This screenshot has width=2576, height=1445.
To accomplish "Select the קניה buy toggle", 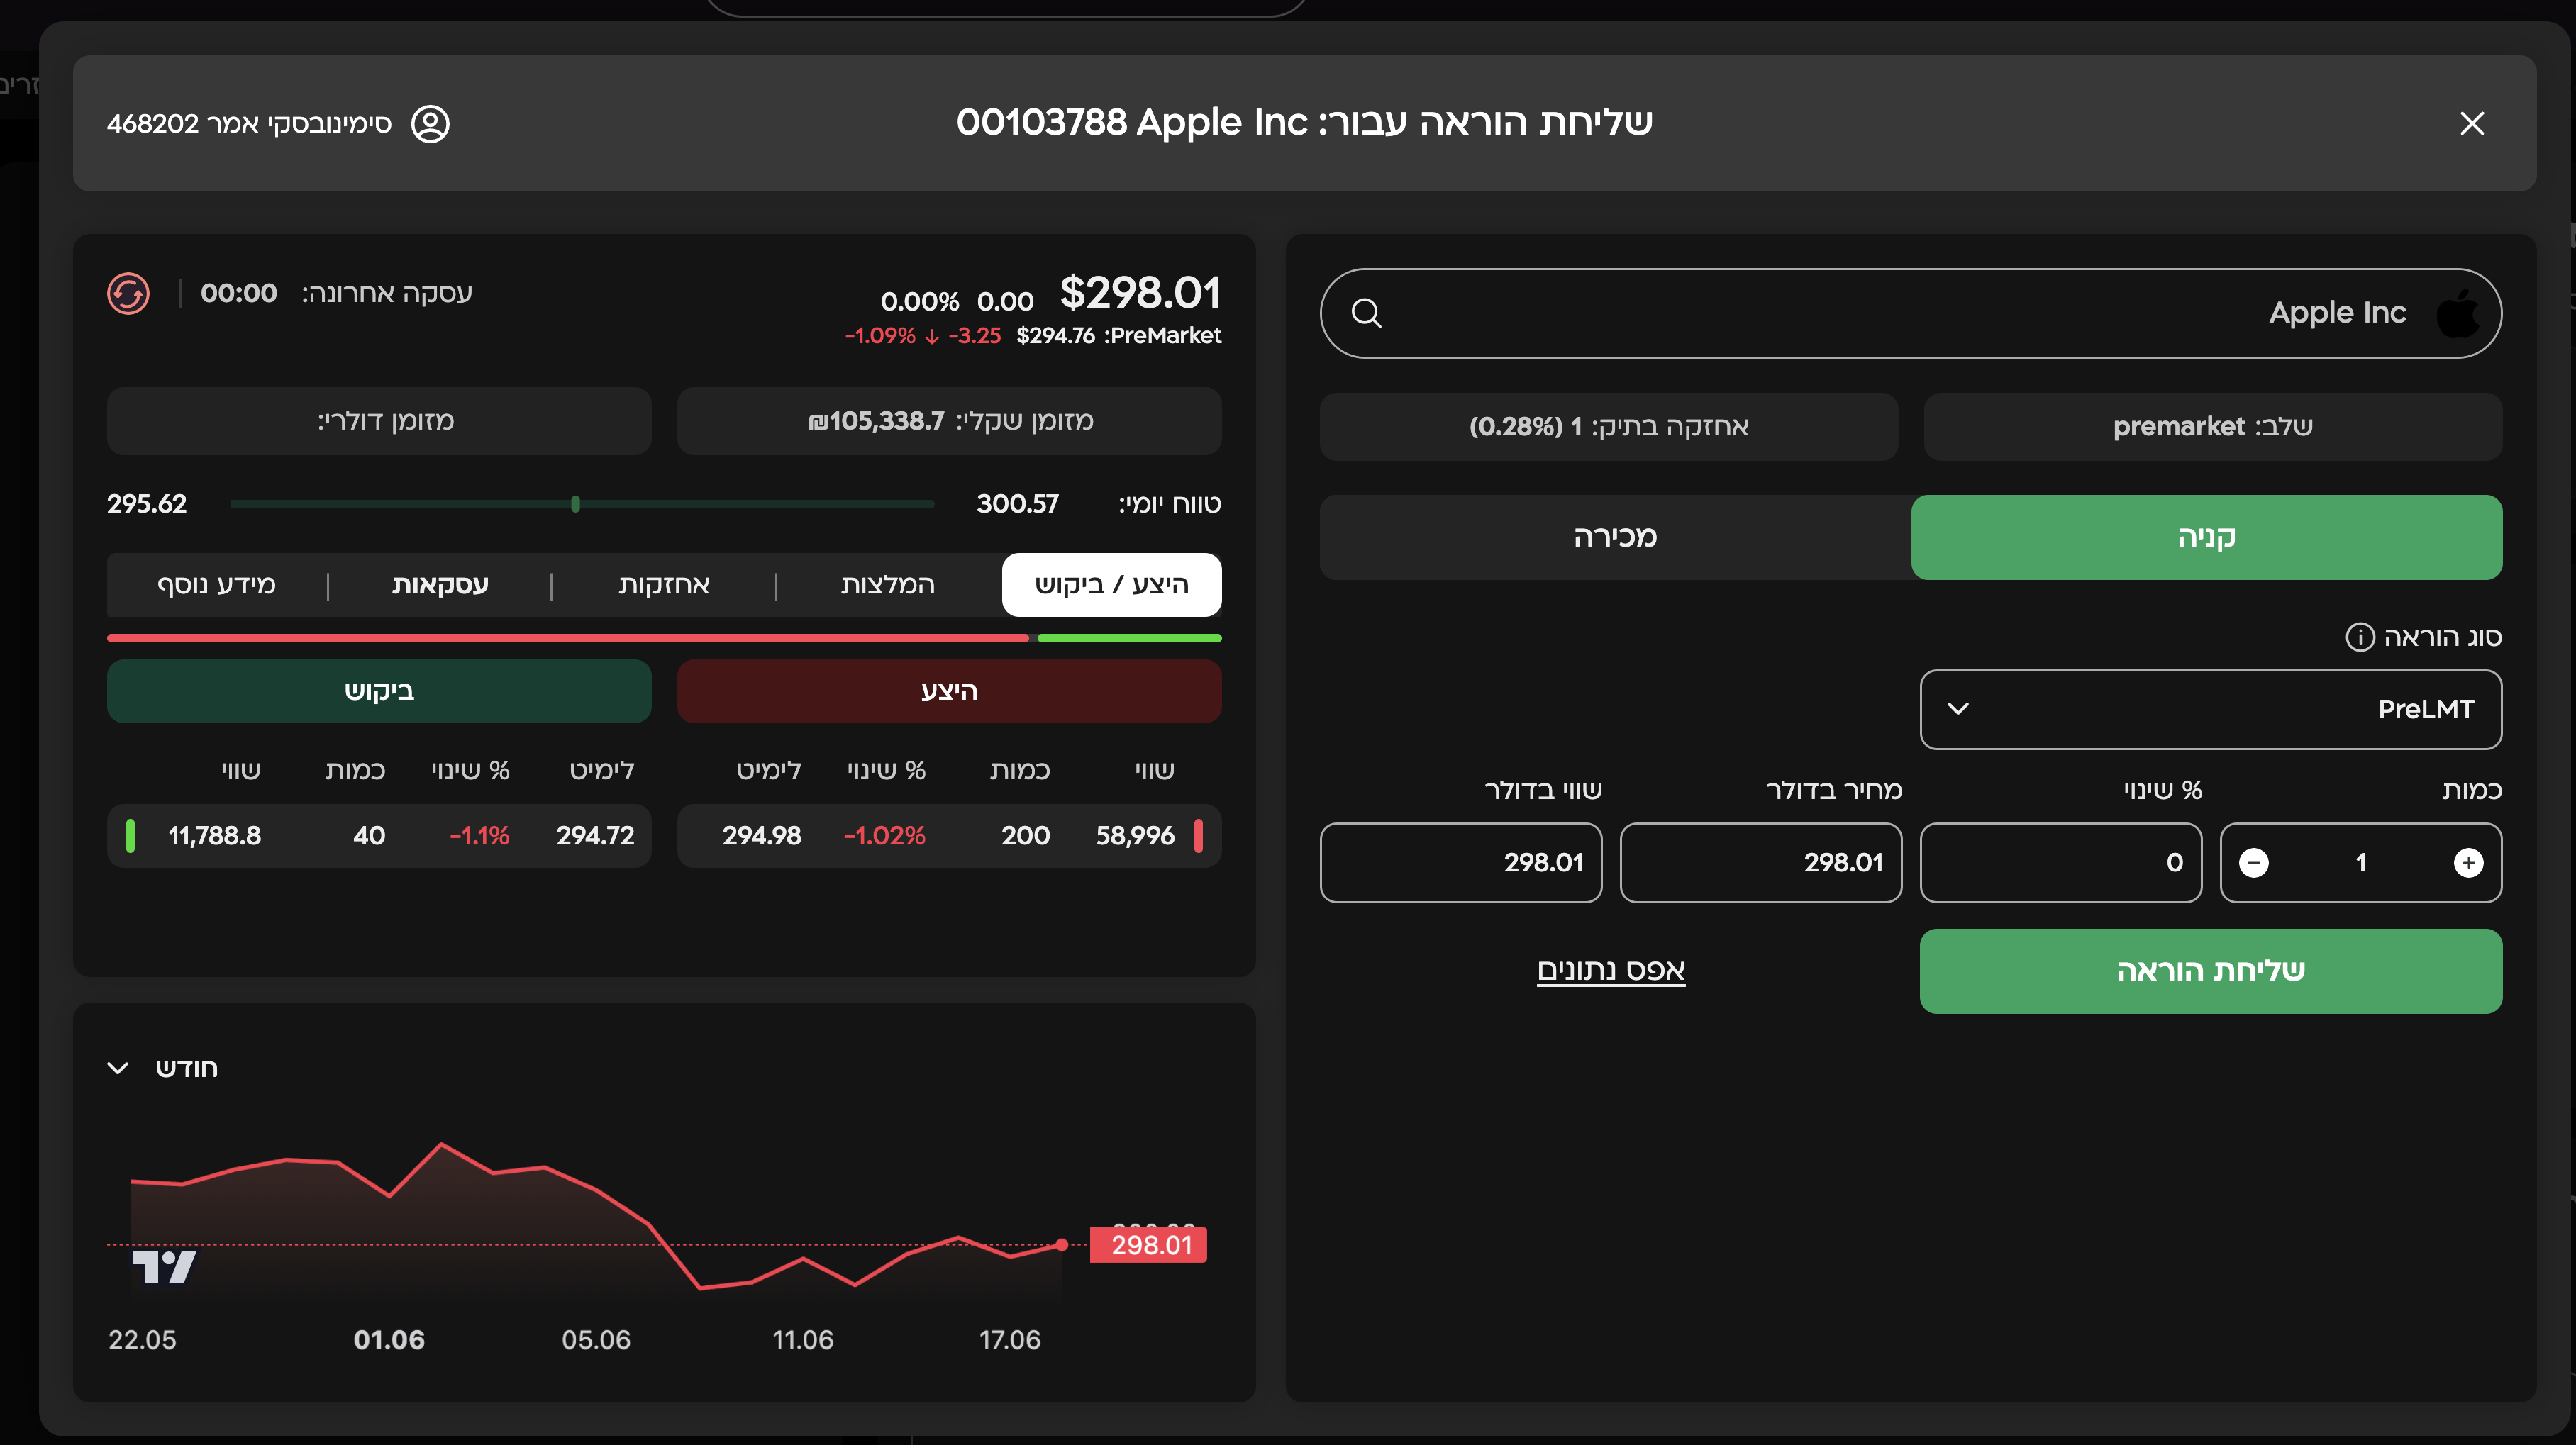I will [x=2206, y=537].
